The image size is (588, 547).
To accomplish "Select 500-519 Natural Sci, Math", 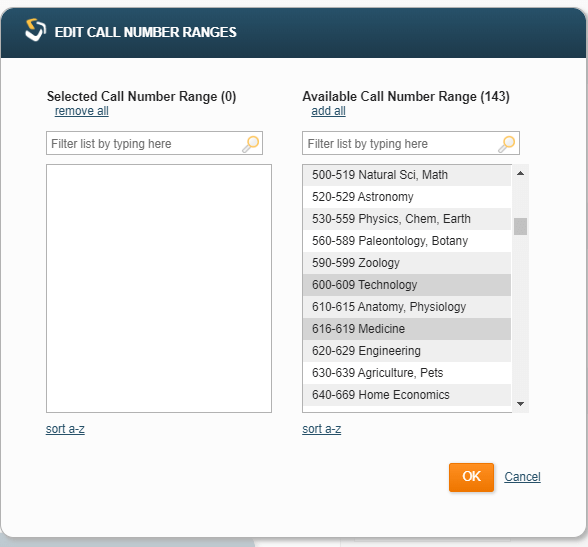I will 407,175.
